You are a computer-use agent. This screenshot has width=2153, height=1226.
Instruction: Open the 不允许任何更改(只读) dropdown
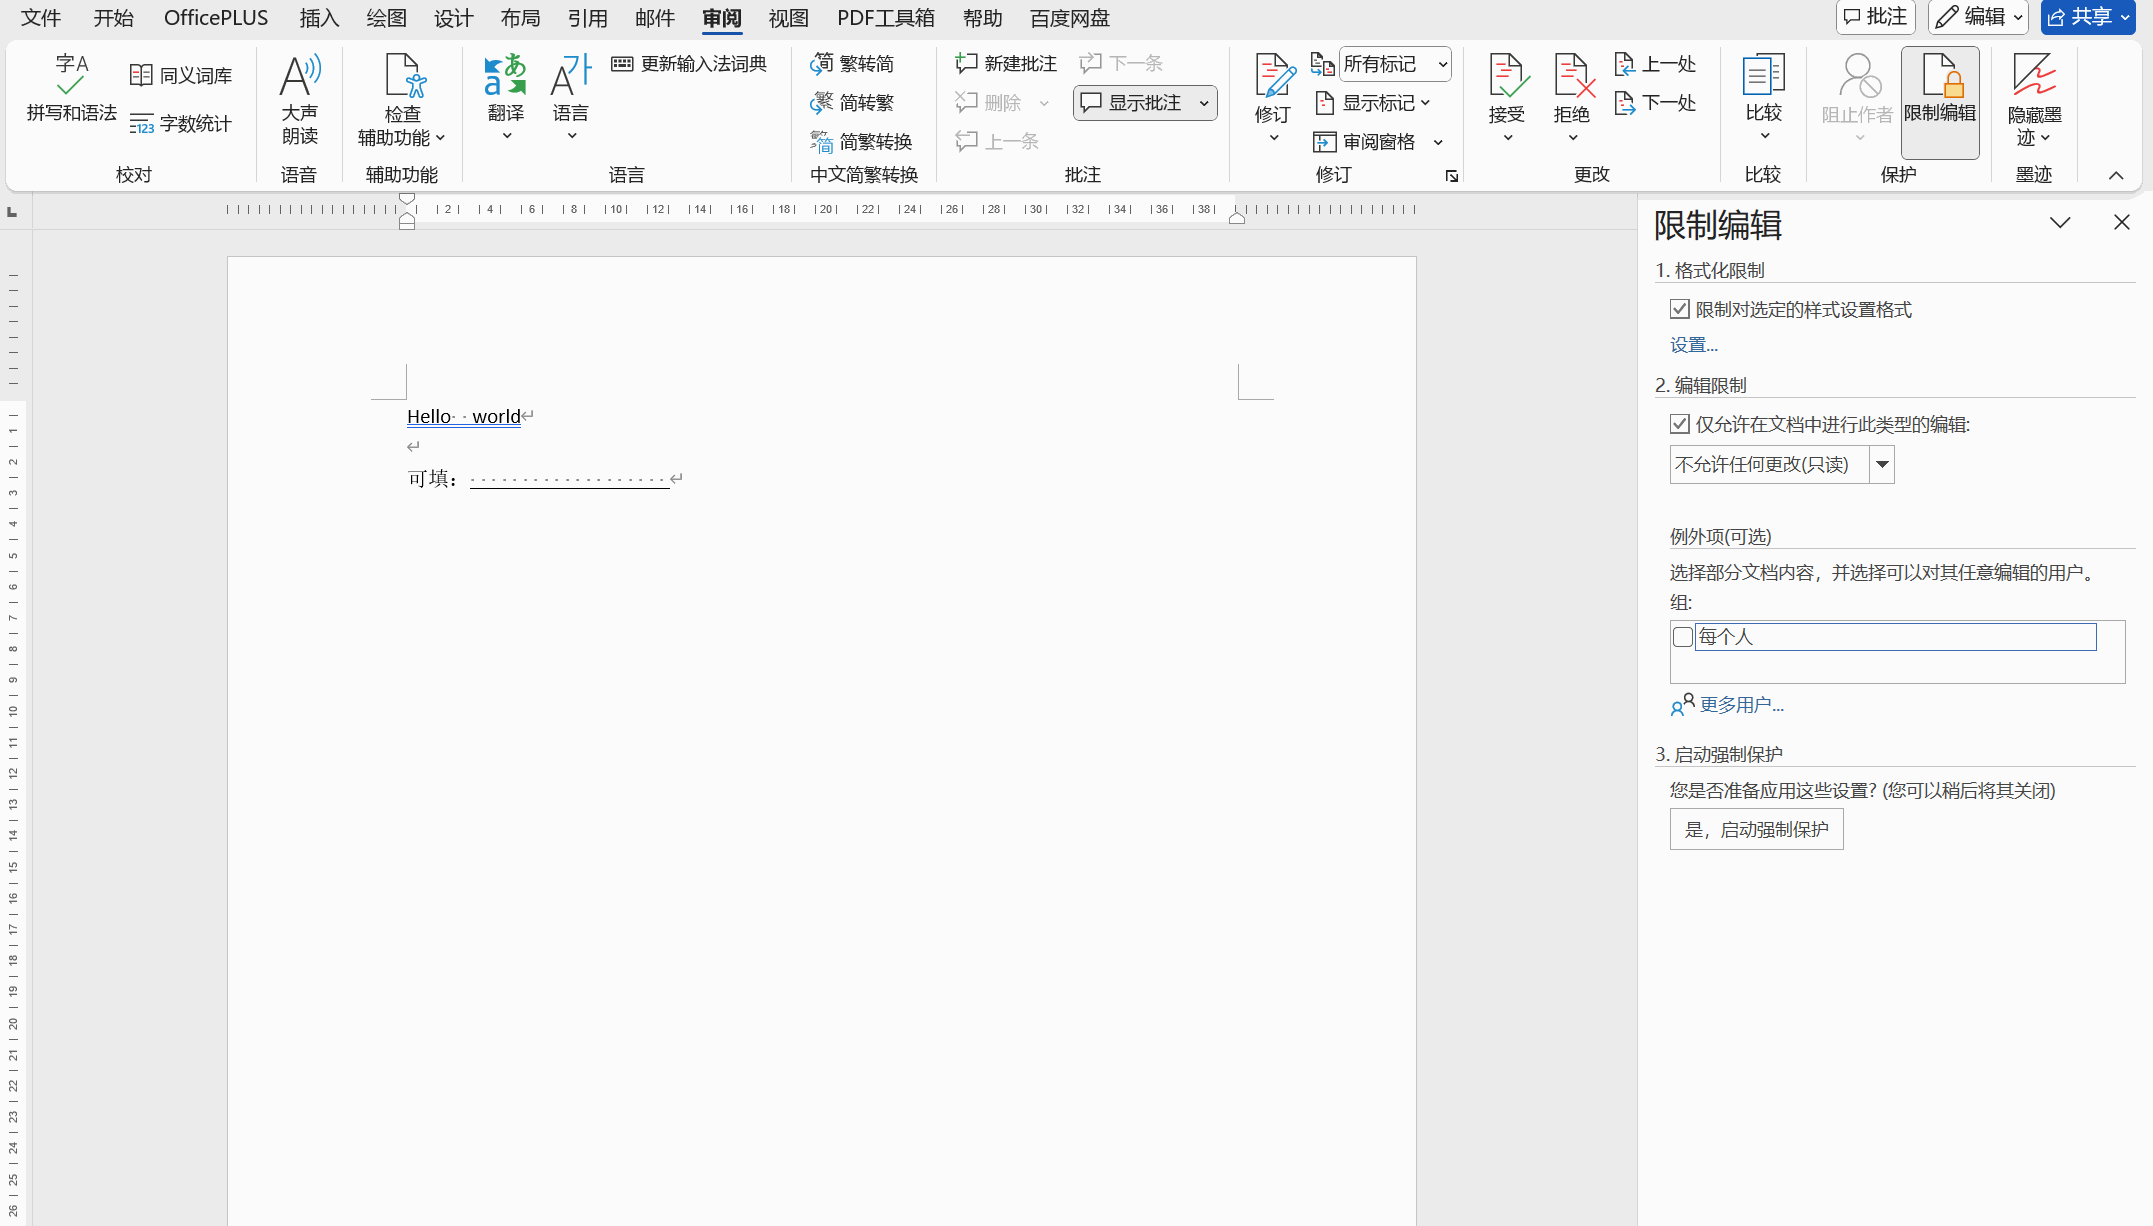(1882, 465)
